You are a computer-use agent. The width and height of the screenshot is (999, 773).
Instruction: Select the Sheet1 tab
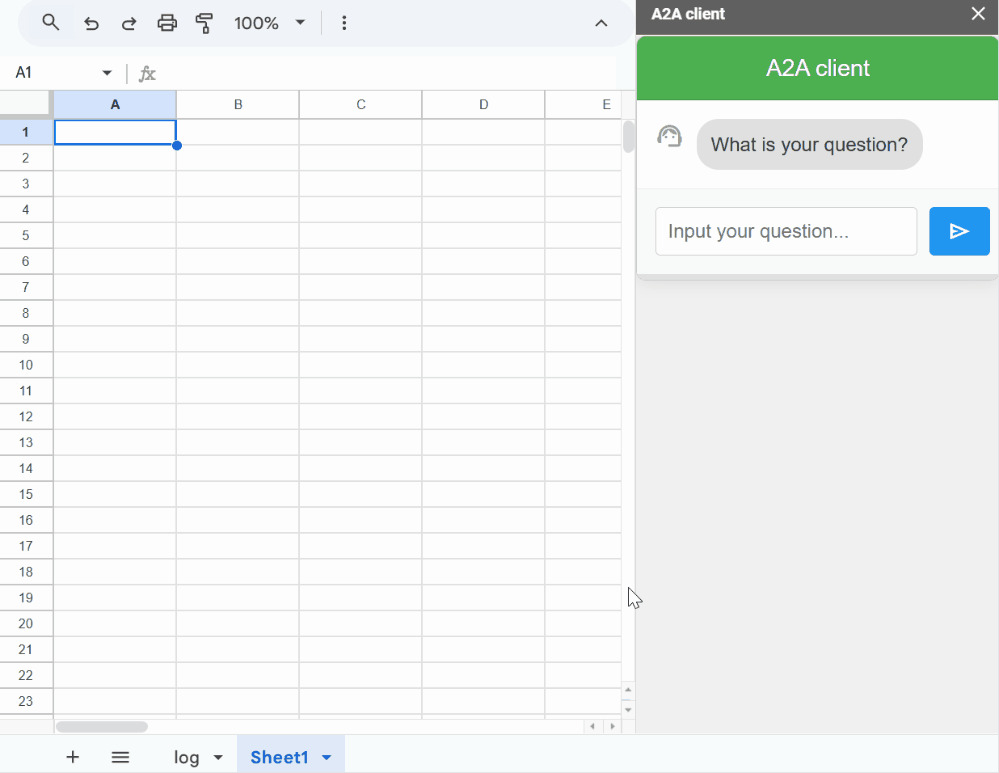[x=279, y=757]
